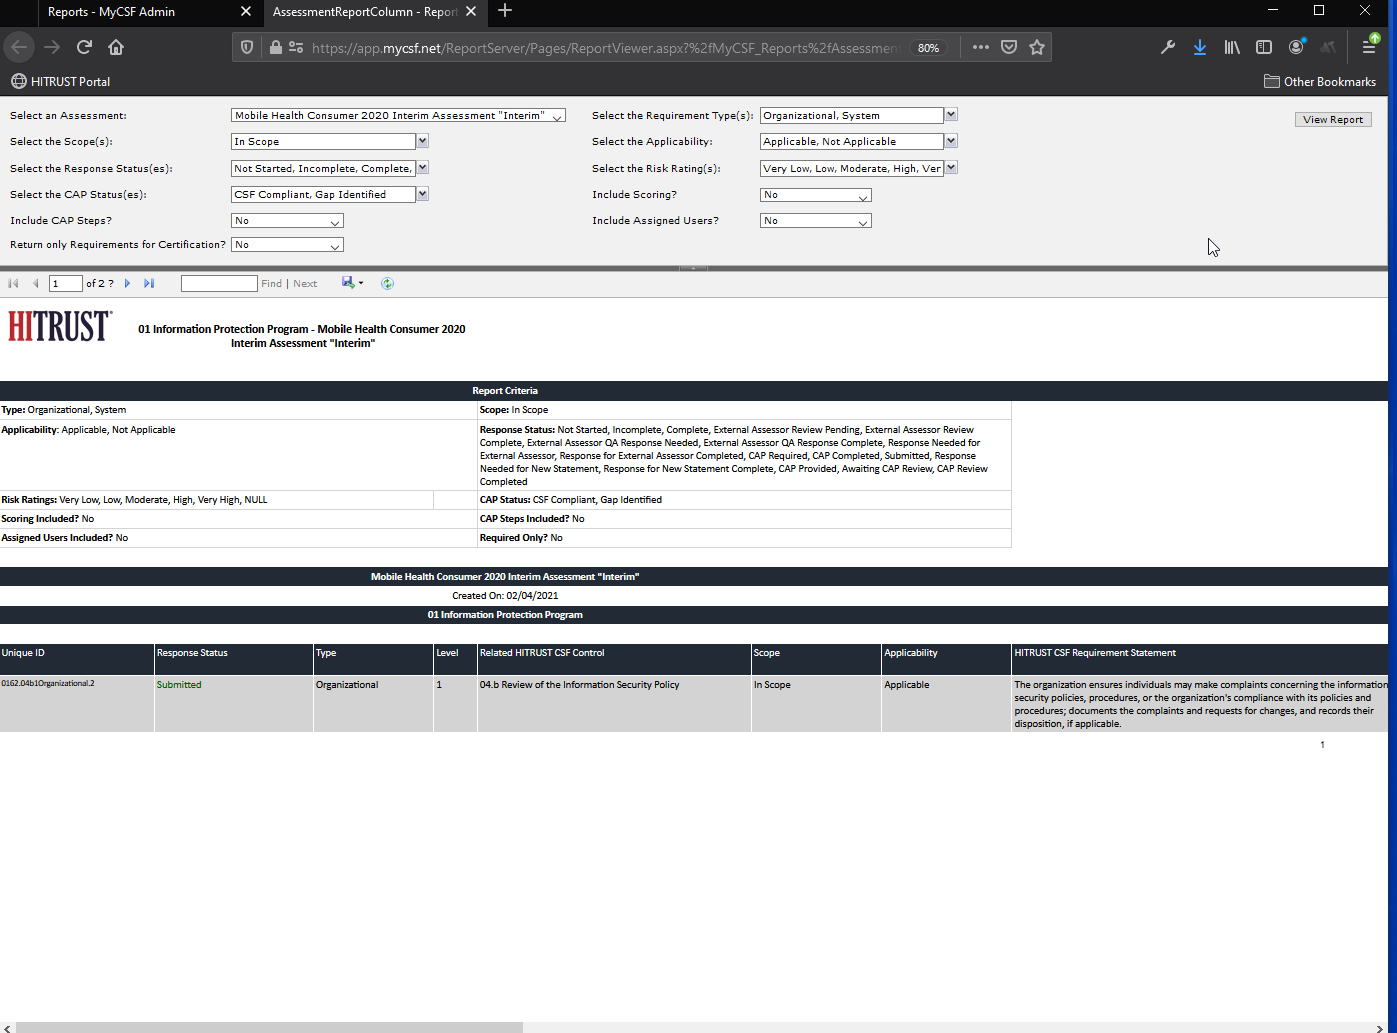Click the View Report button

click(x=1333, y=119)
